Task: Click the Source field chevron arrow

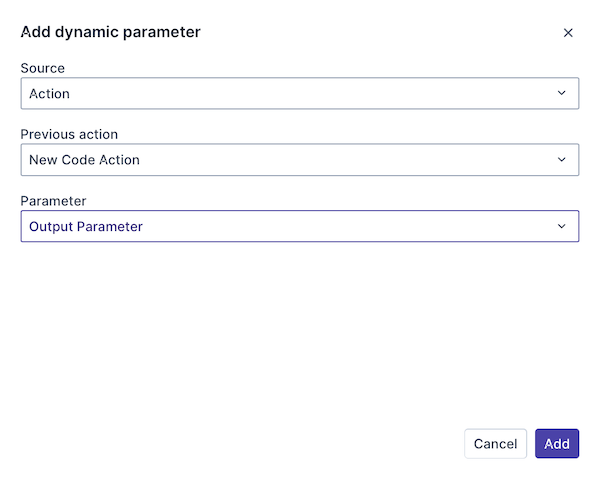Action: pyautogui.click(x=561, y=94)
